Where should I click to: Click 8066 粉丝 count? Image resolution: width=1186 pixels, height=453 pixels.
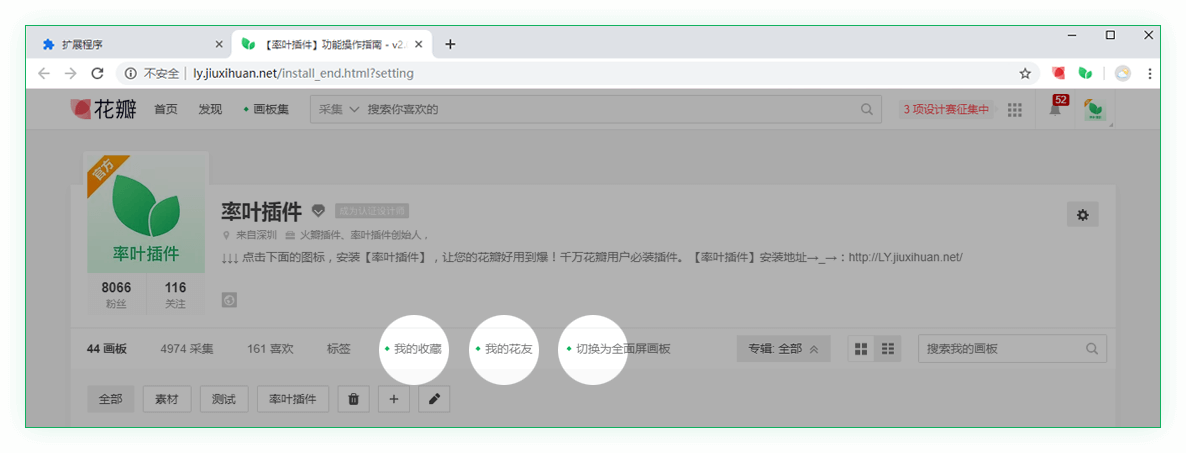tap(116, 295)
